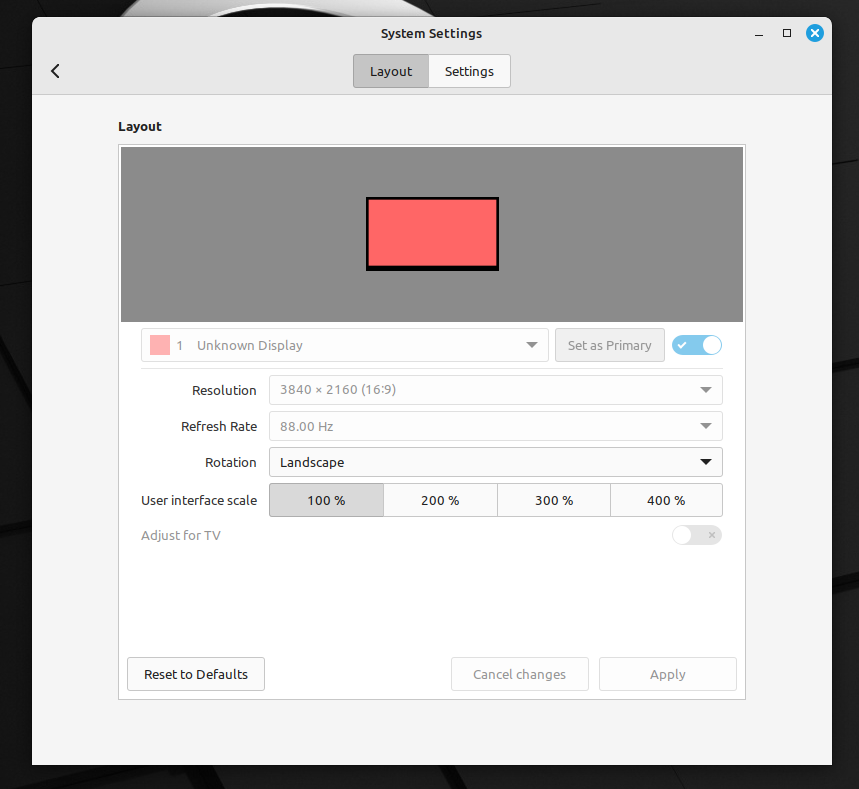
Task: Click the System Settings window title
Action: tap(432, 33)
